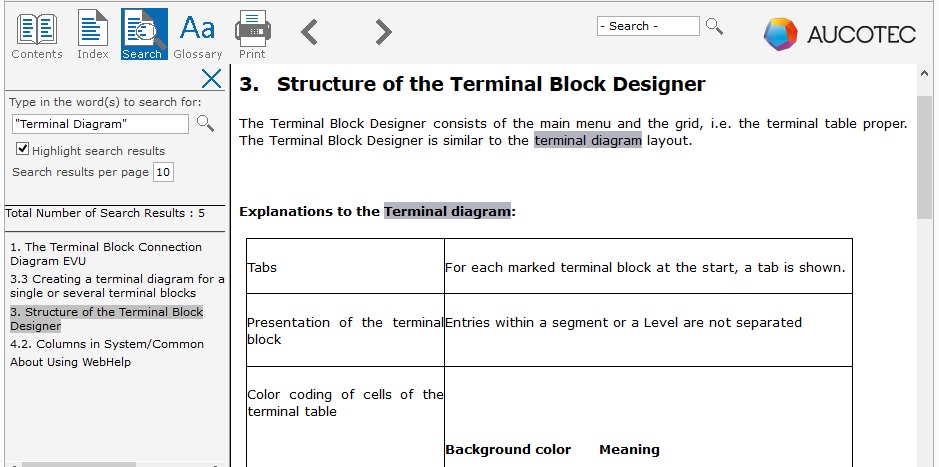The image size is (939, 467).
Task: Toggle Highlight search results checkbox
Action: coord(23,149)
